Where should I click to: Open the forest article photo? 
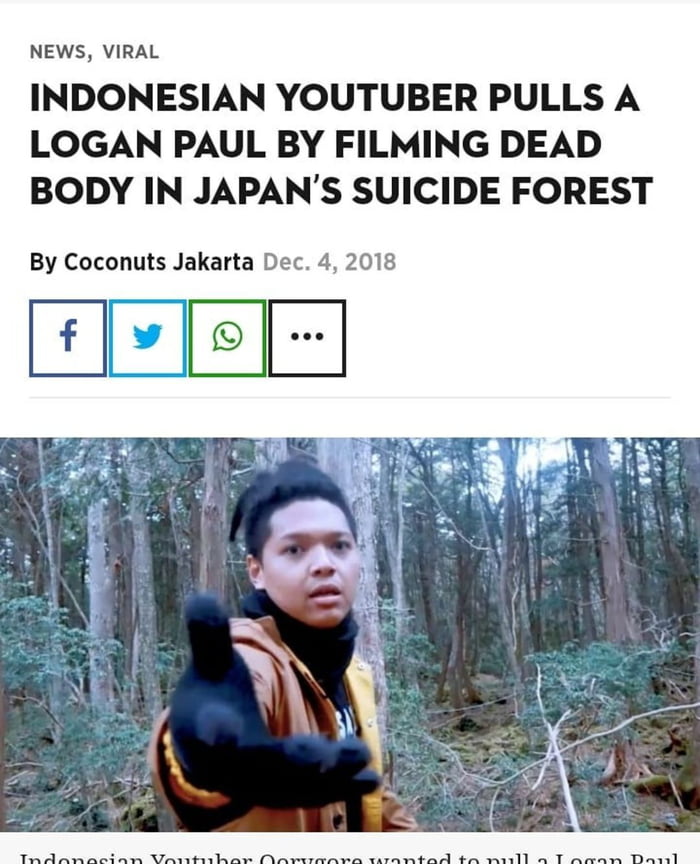click(x=350, y=635)
